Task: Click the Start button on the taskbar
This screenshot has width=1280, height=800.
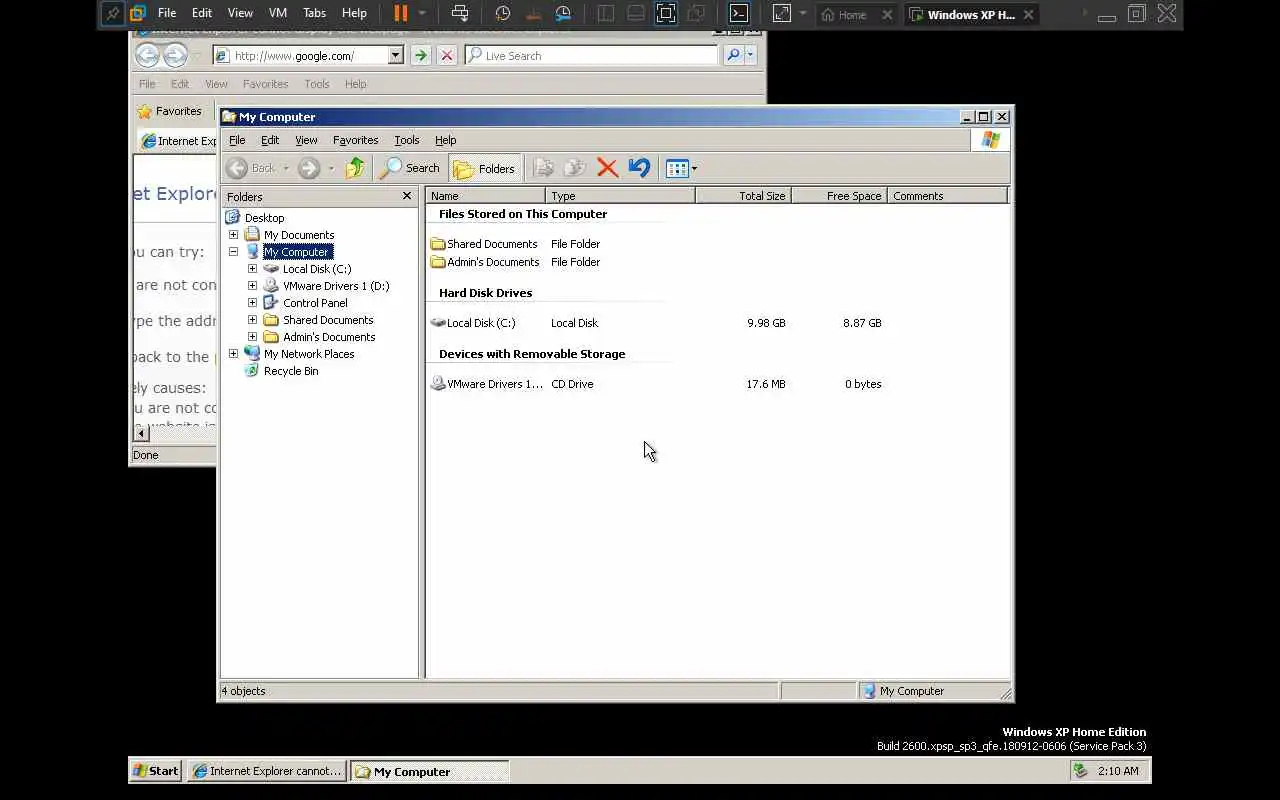Action: click(x=156, y=771)
